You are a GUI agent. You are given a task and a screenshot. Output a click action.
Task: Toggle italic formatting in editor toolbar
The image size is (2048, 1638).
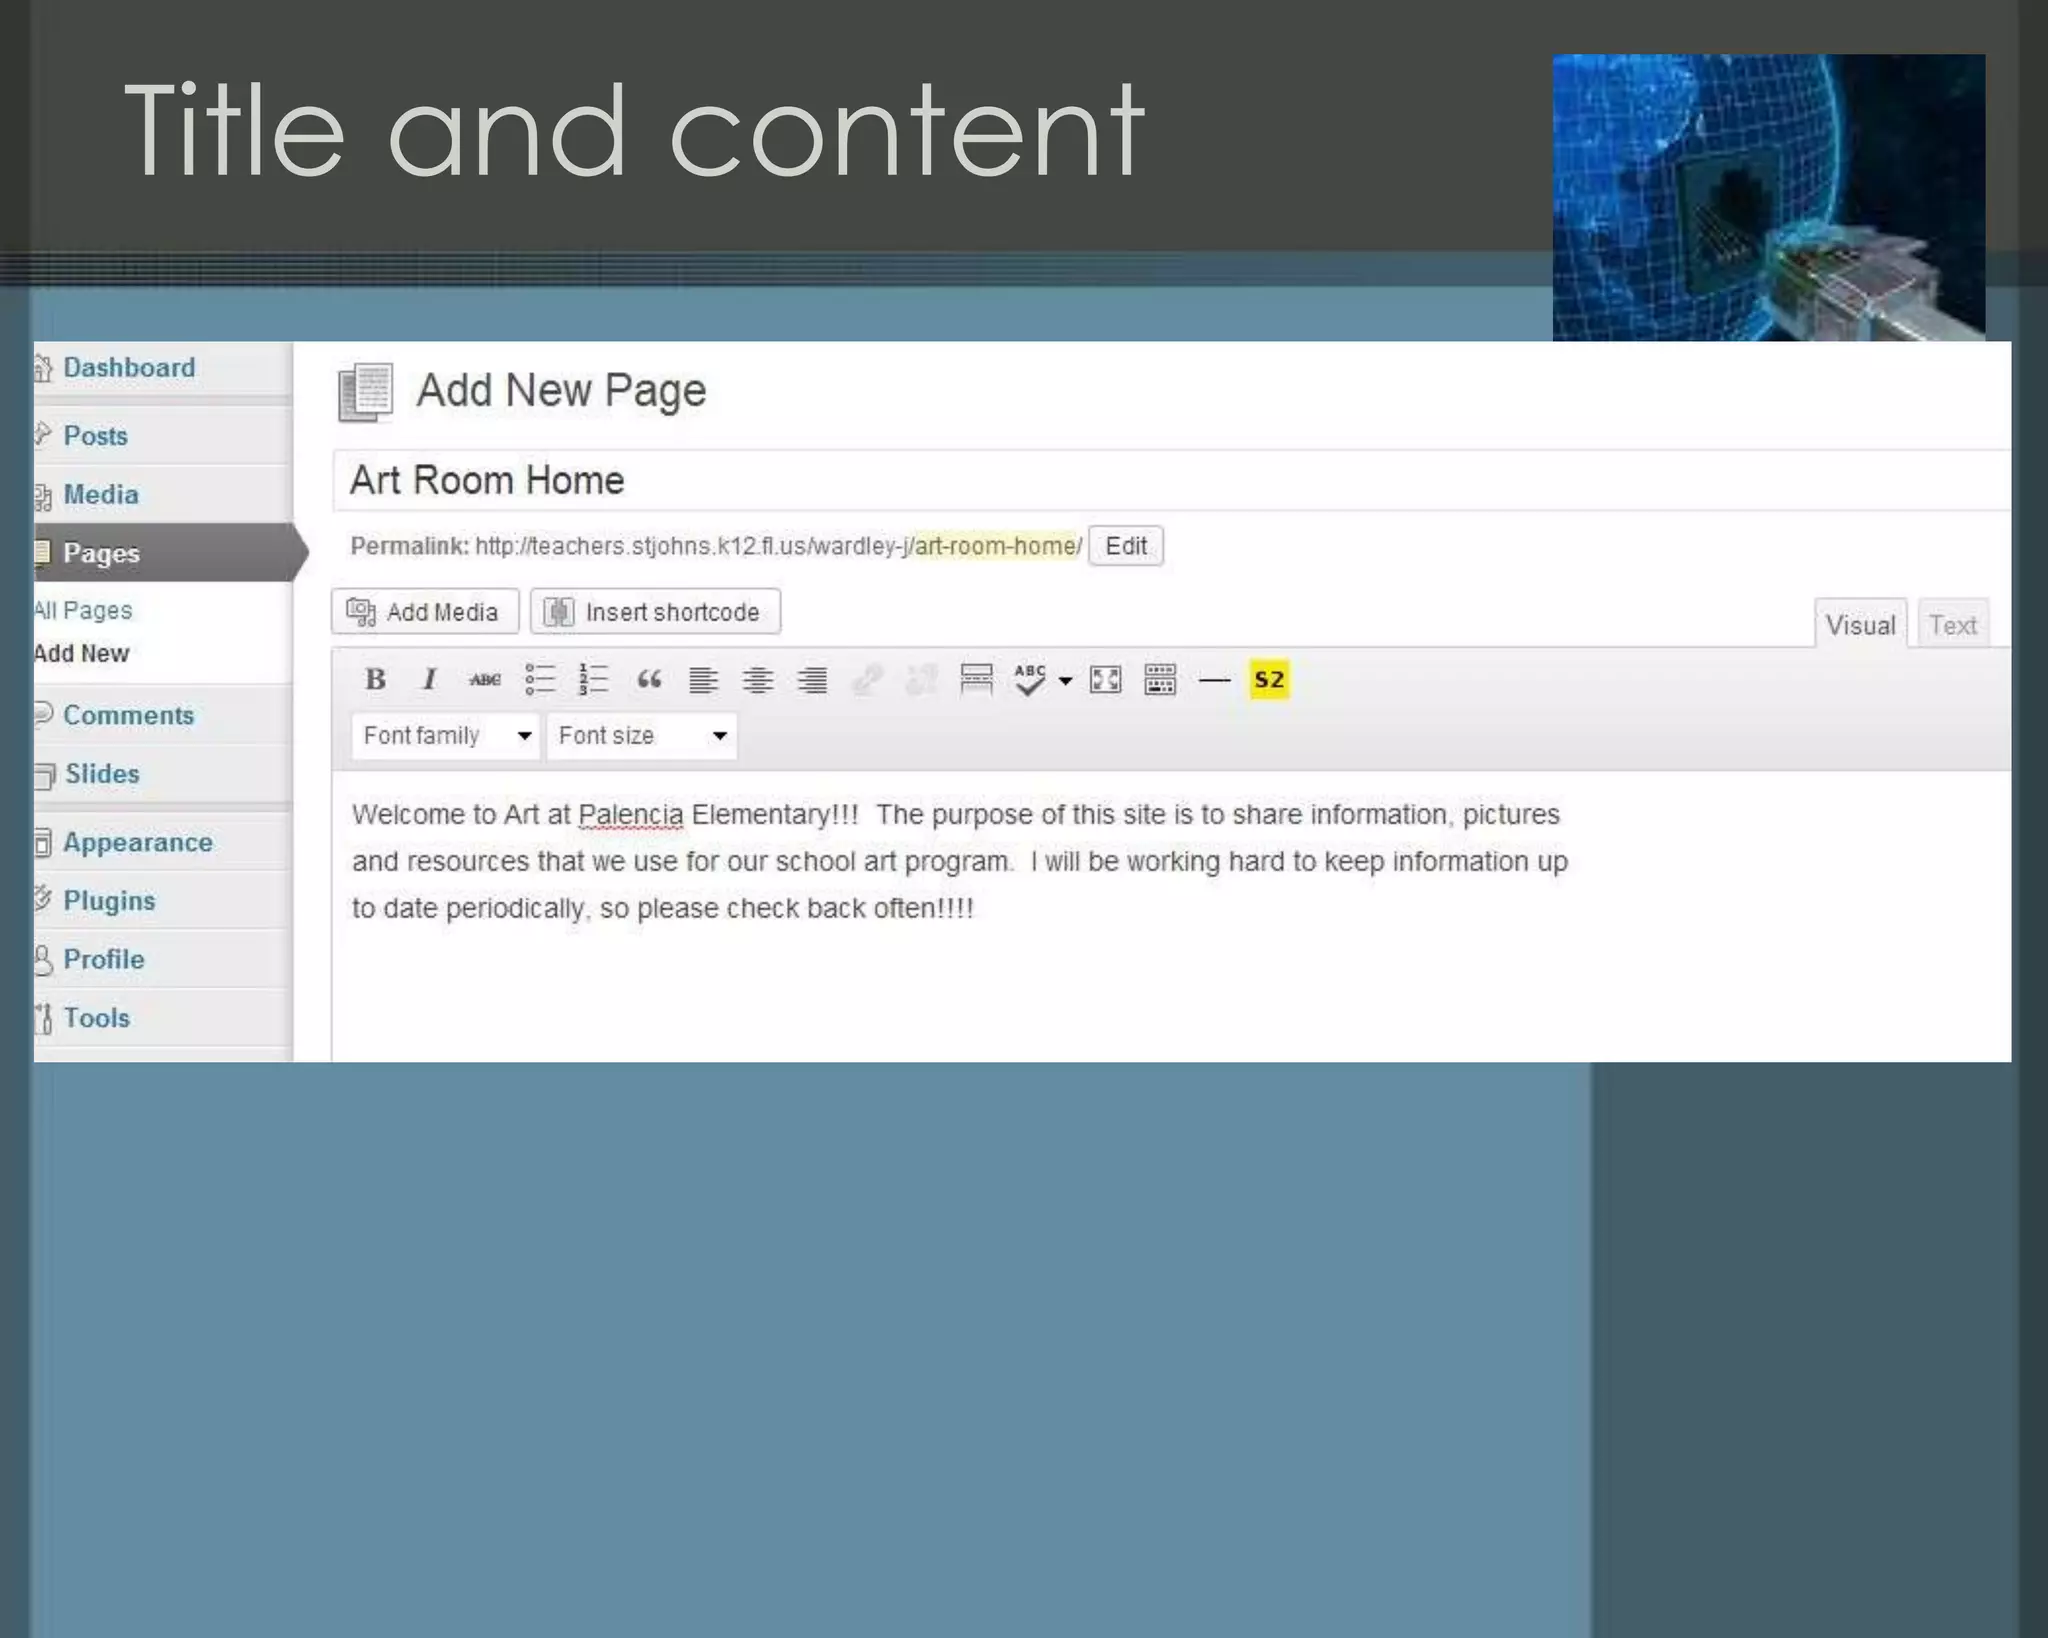click(x=430, y=680)
